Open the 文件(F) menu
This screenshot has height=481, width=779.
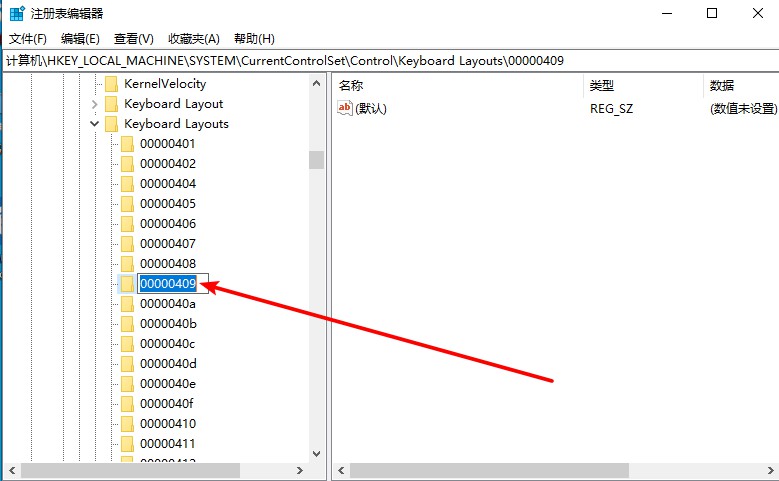[28, 39]
